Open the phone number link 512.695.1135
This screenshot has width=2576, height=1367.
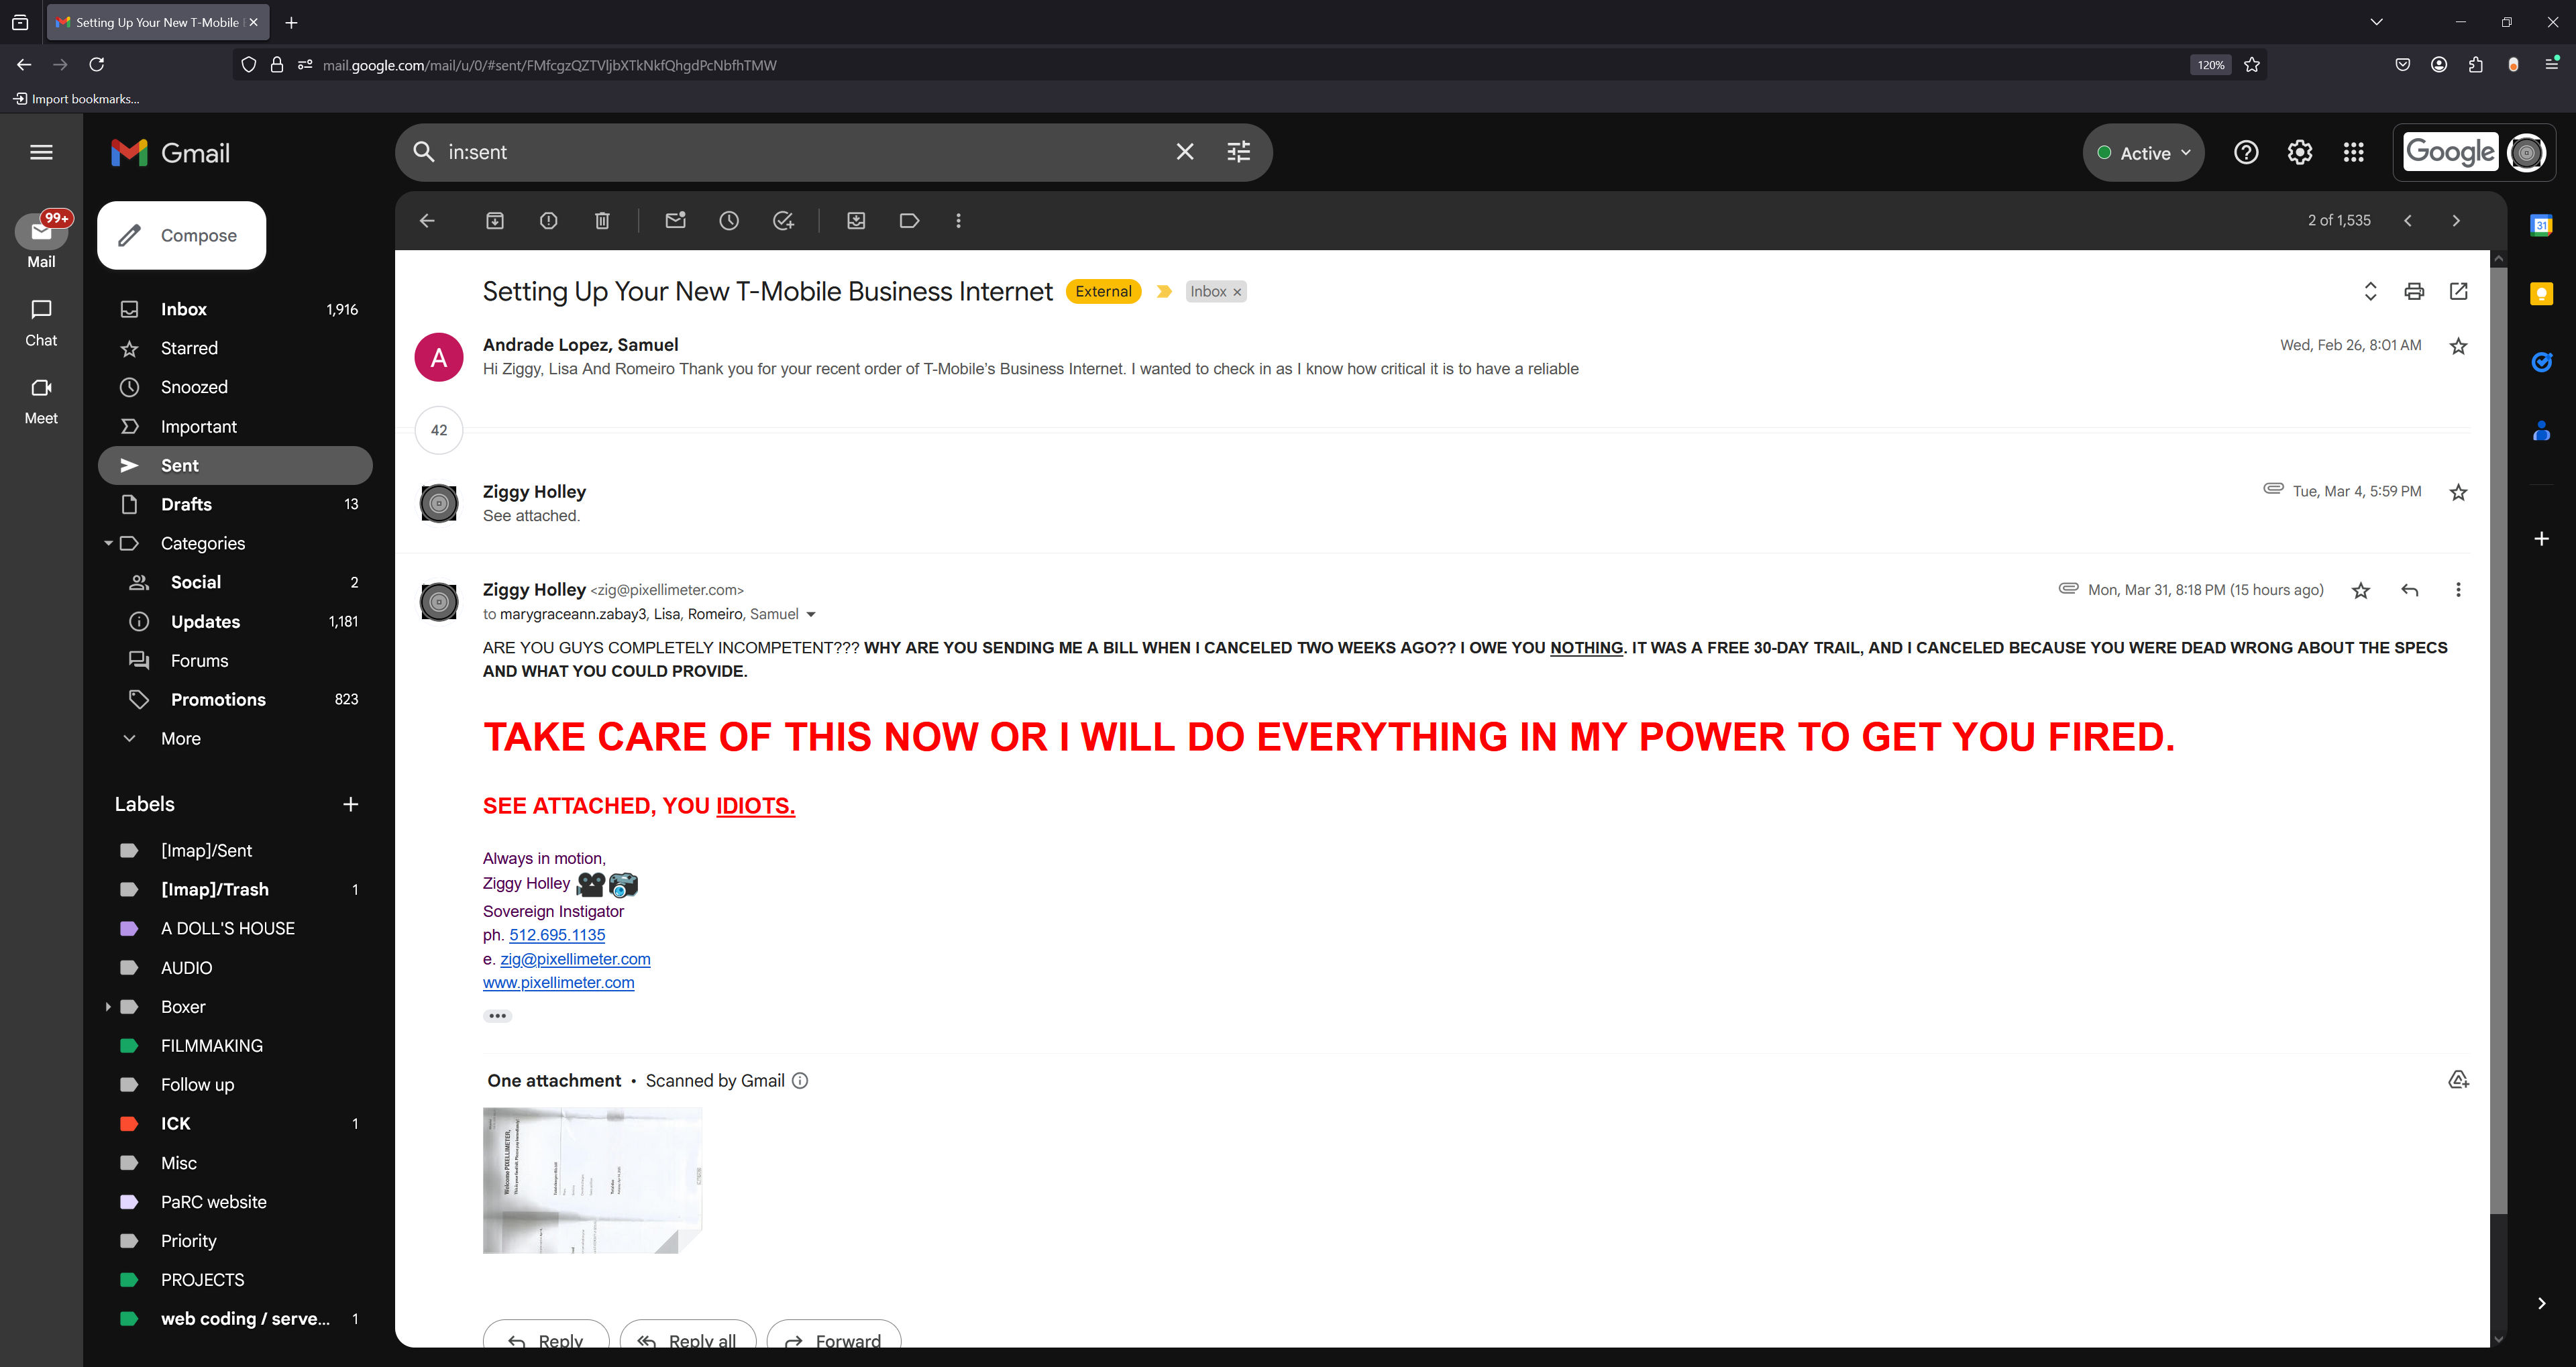click(x=557, y=935)
